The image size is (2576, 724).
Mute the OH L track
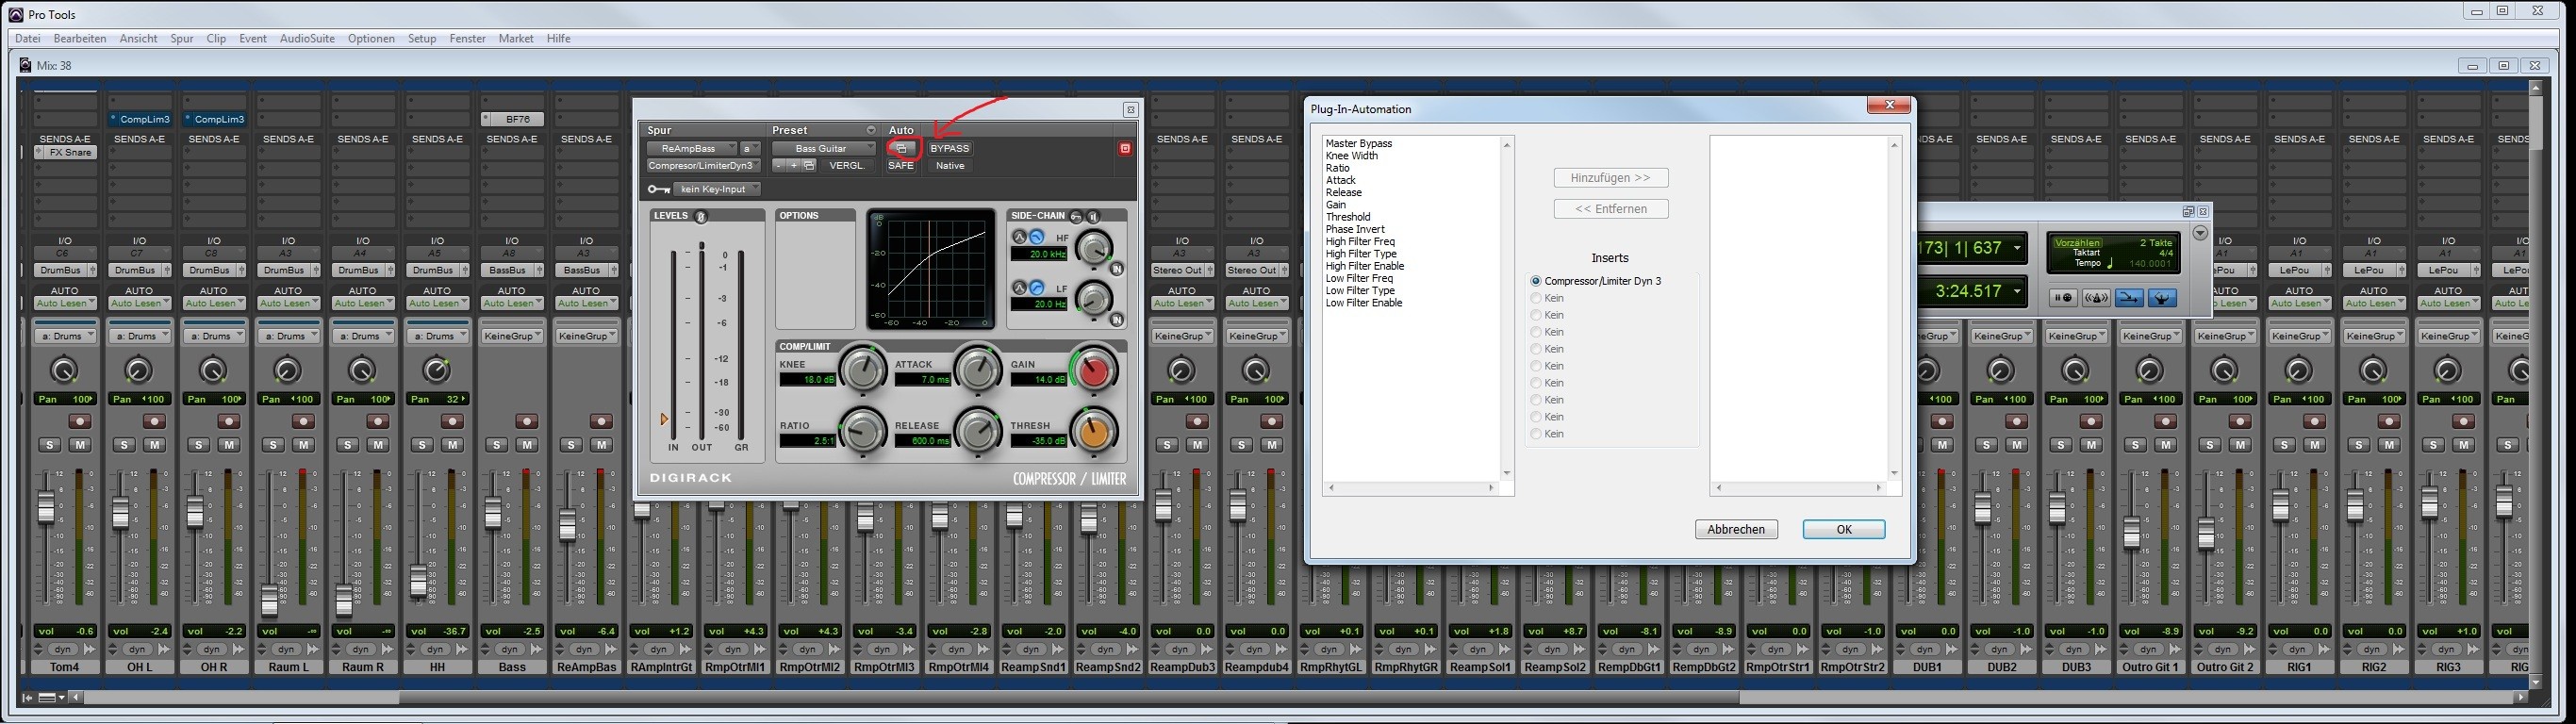click(155, 445)
